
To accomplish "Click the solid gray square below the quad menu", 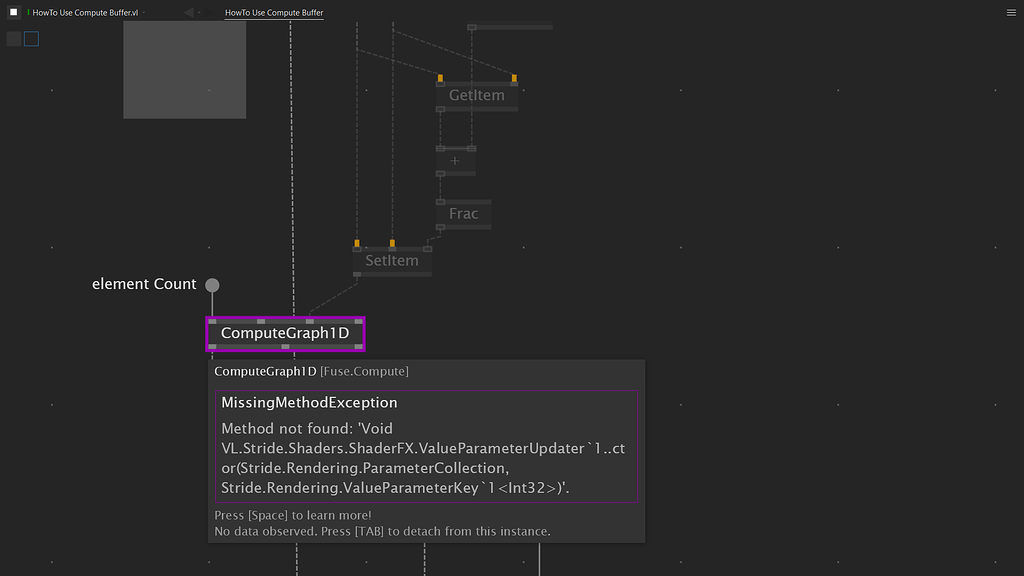I will click(x=14, y=39).
